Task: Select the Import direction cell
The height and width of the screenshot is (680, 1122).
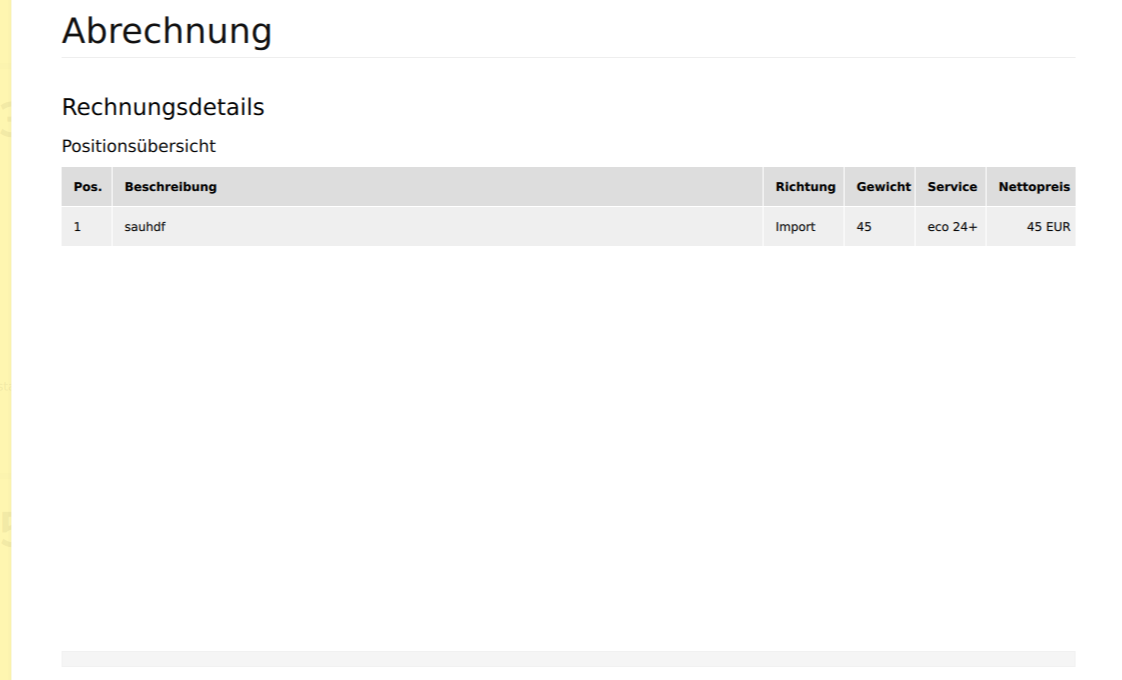Action: 795,227
